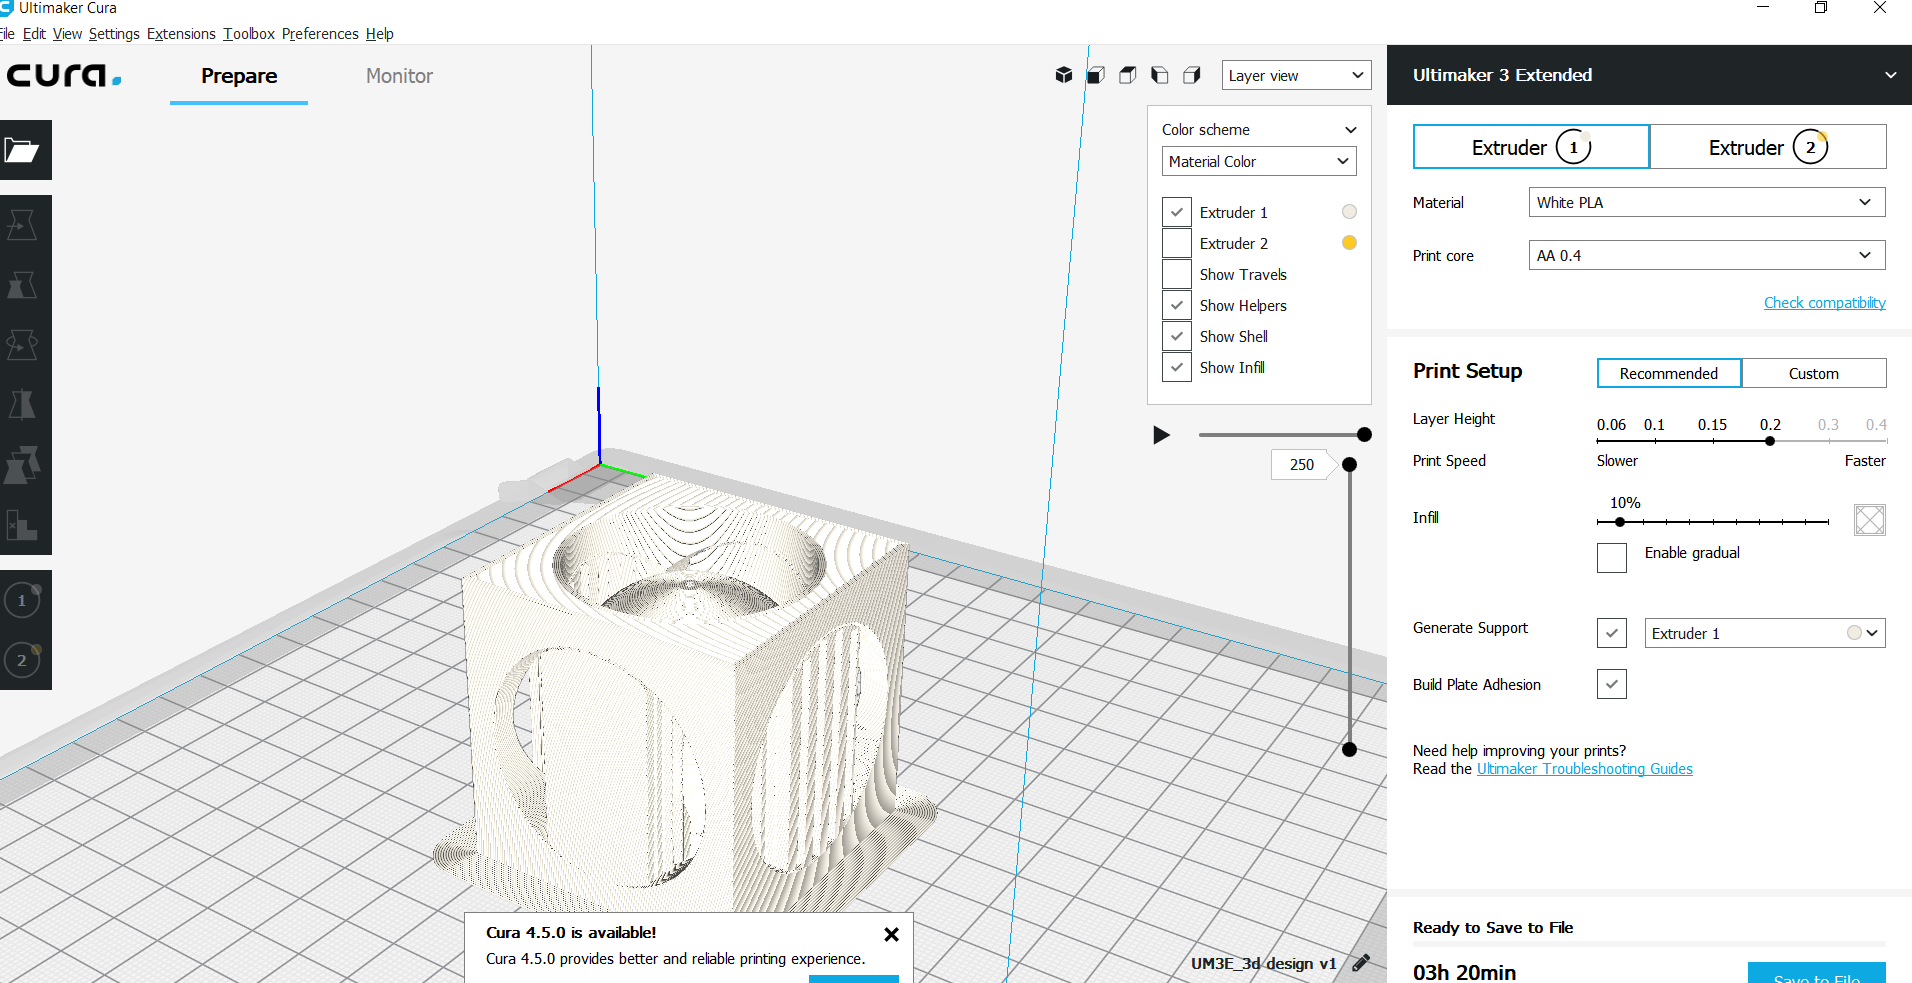Dismiss the Cura 4.5.0 update notification
1912x983 pixels.
pyautogui.click(x=891, y=934)
